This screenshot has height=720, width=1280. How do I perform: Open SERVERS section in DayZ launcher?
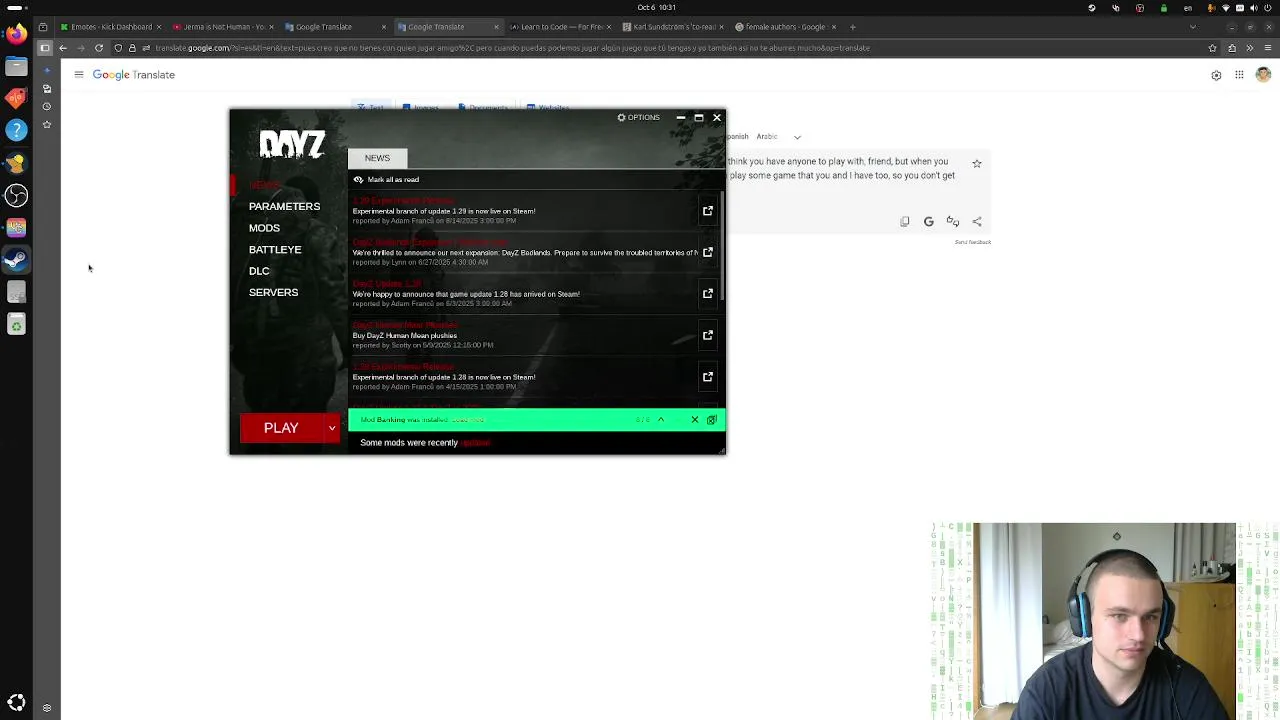tap(273, 292)
